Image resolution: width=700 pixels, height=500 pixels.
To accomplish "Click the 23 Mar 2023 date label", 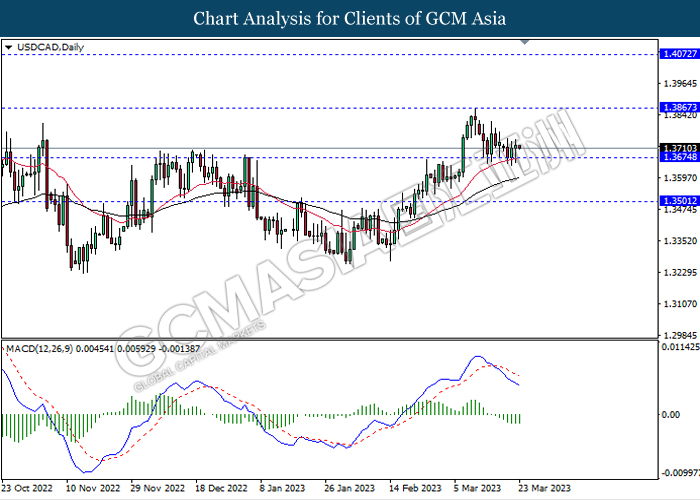I will [544, 488].
